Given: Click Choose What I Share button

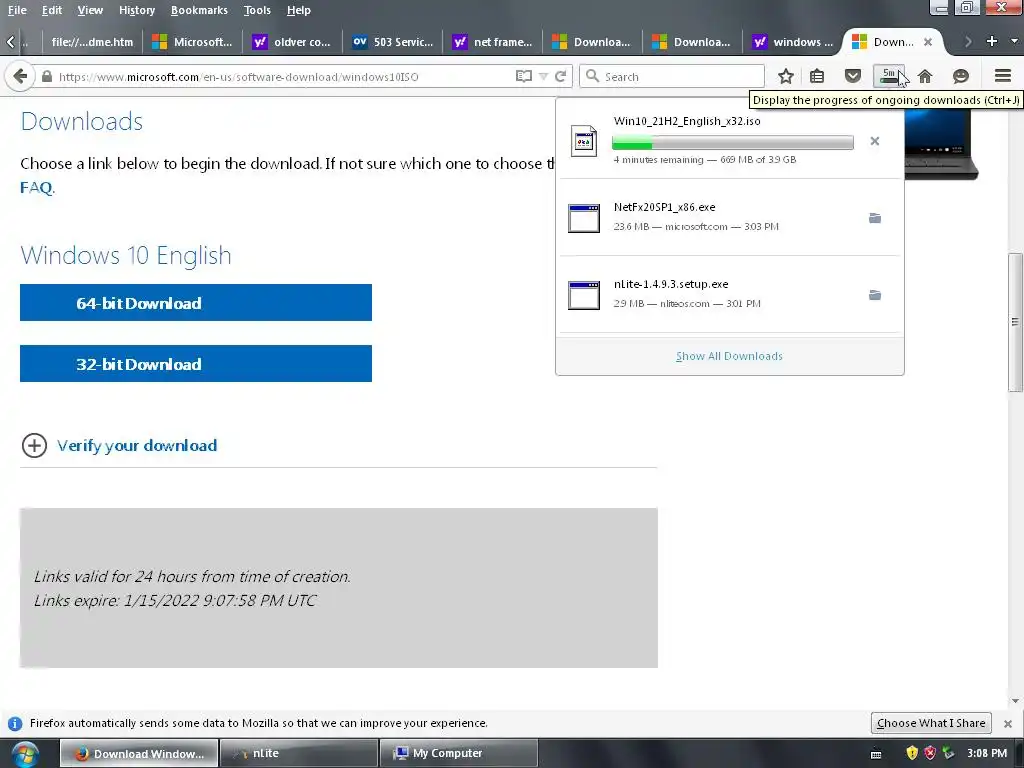Looking at the screenshot, I should point(931,723).
